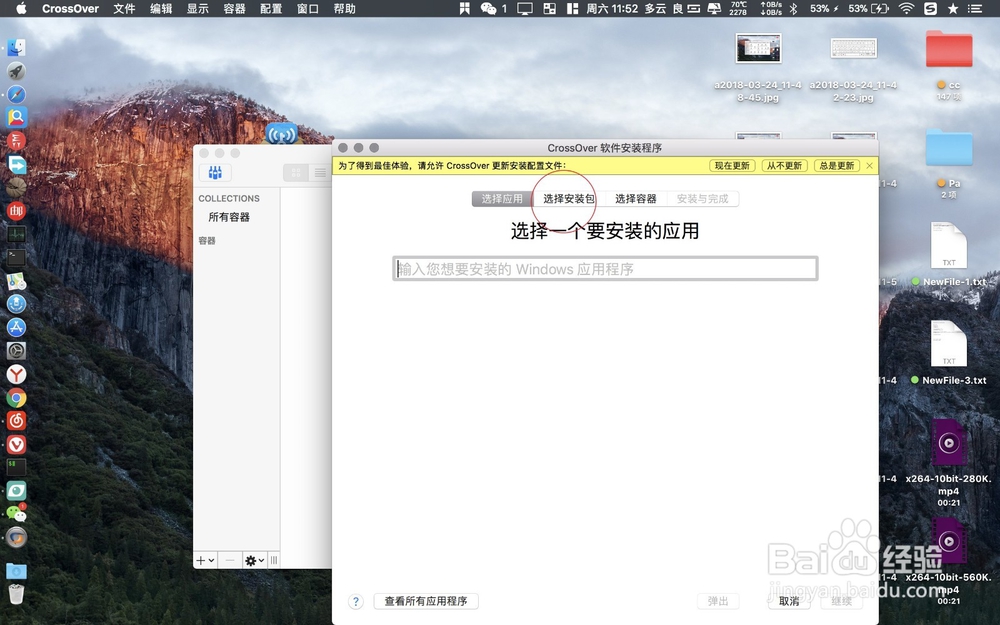Open Launchpad rocket icon in Dock

tap(16, 71)
